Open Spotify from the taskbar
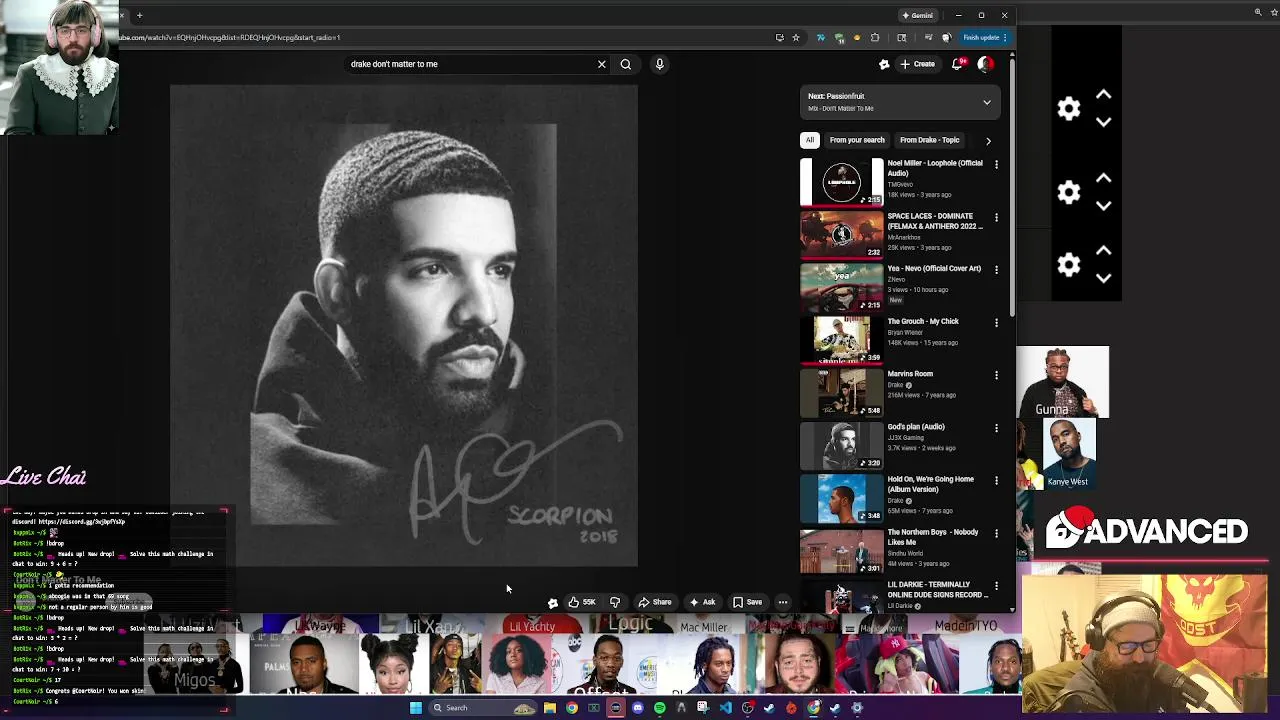Screen dimensions: 1280x720 (x=660, y=708)
